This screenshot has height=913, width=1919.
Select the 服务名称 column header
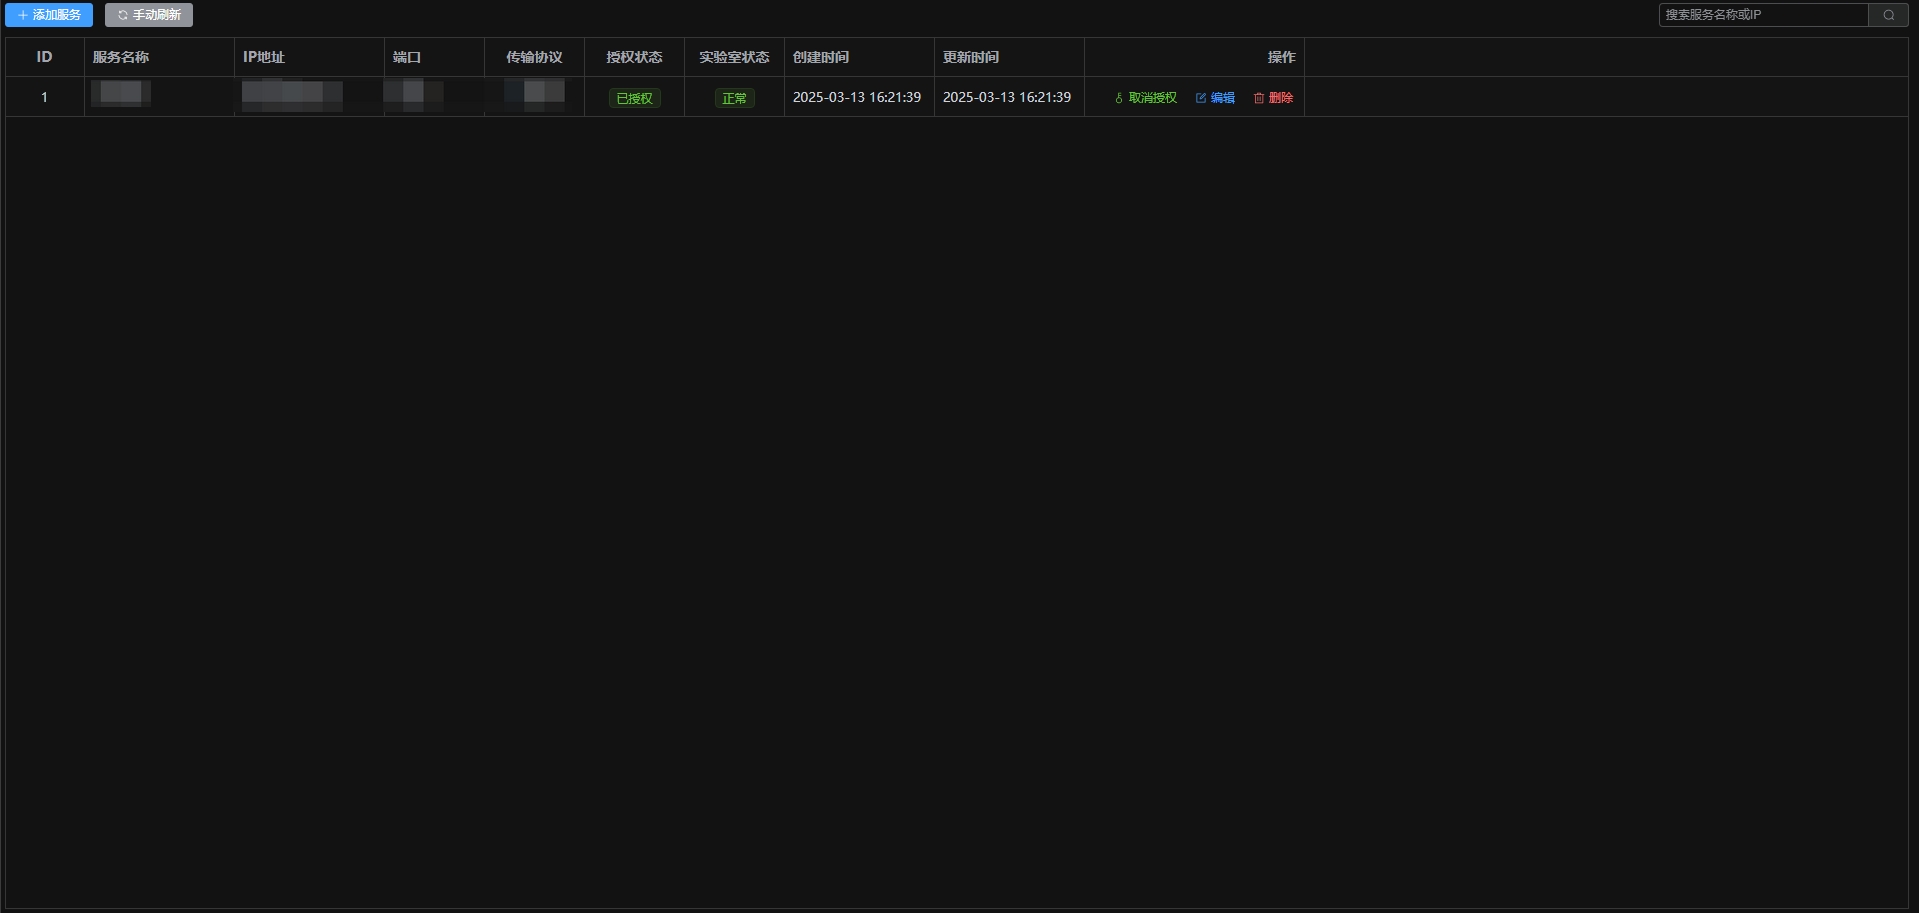121,57
